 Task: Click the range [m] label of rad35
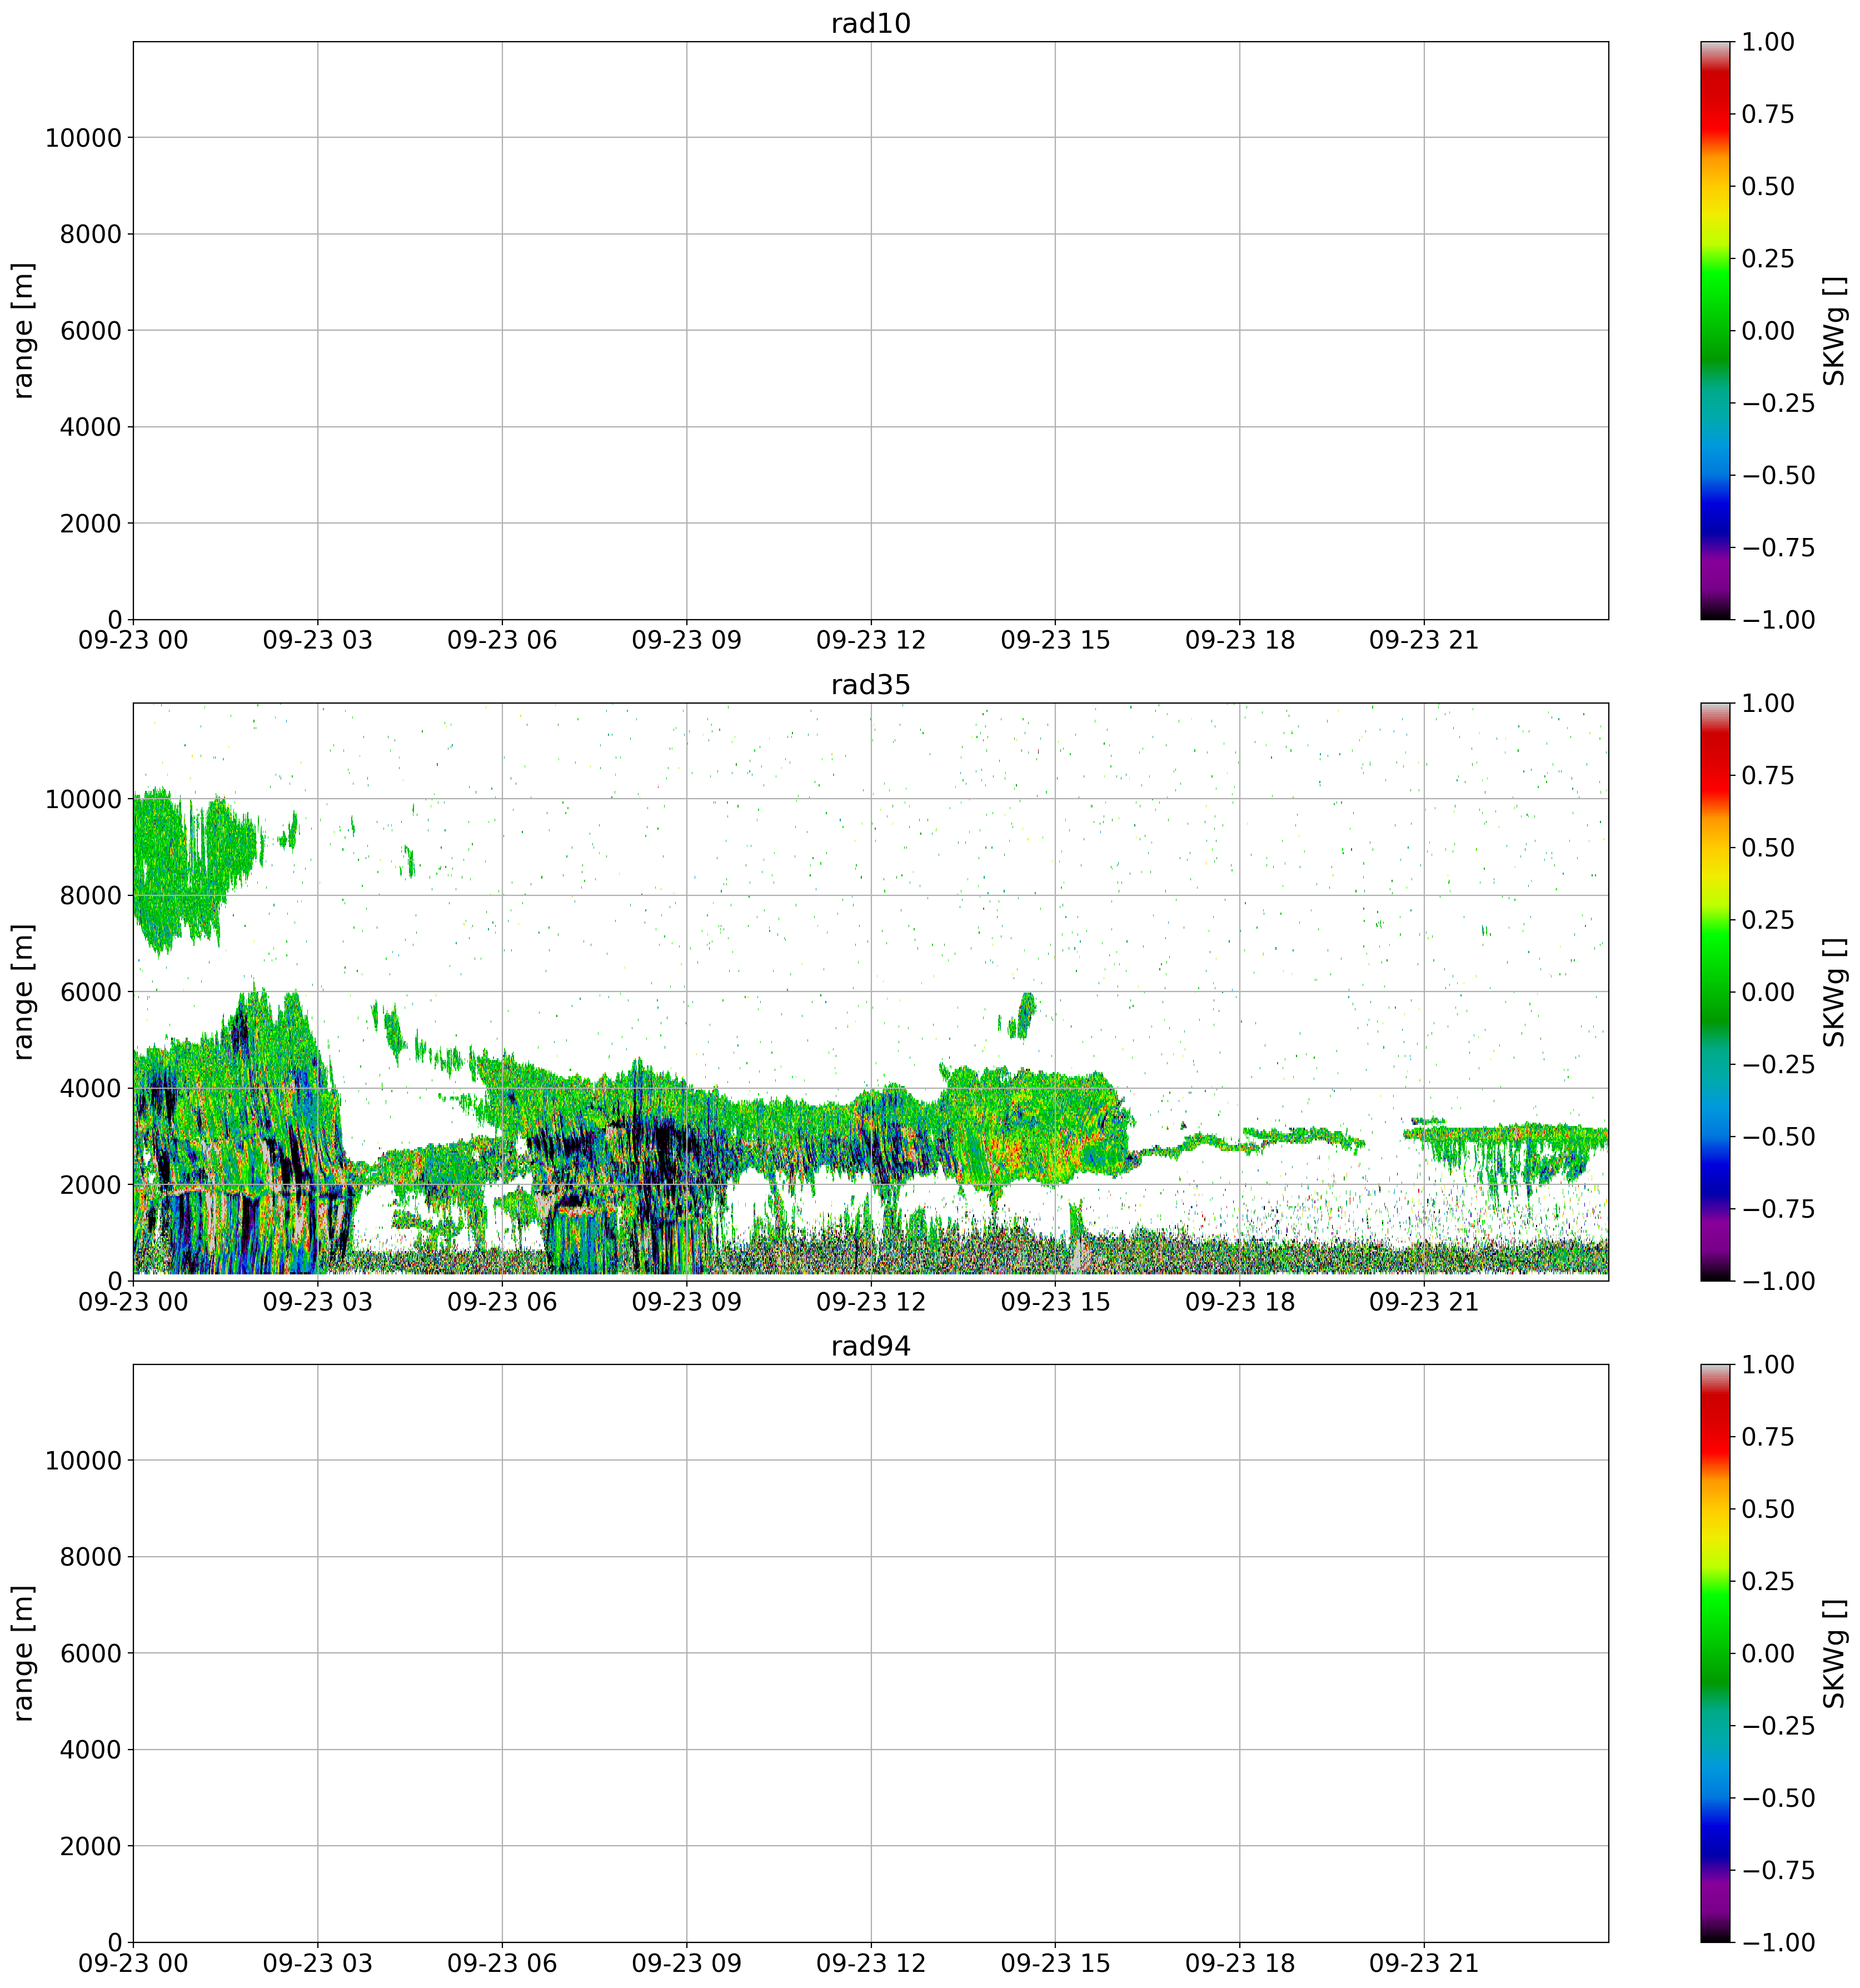coord(24,992)
